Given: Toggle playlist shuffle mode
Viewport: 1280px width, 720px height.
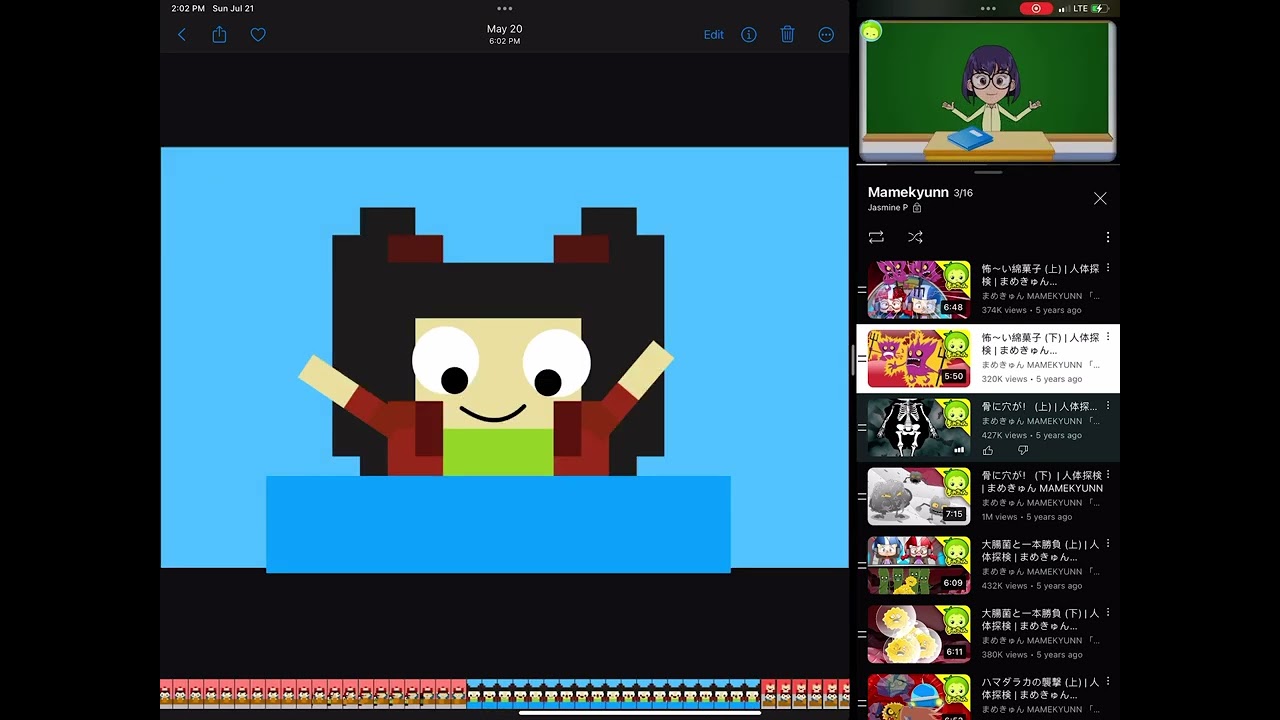Looking at the screenshot, I should (915, 237).
